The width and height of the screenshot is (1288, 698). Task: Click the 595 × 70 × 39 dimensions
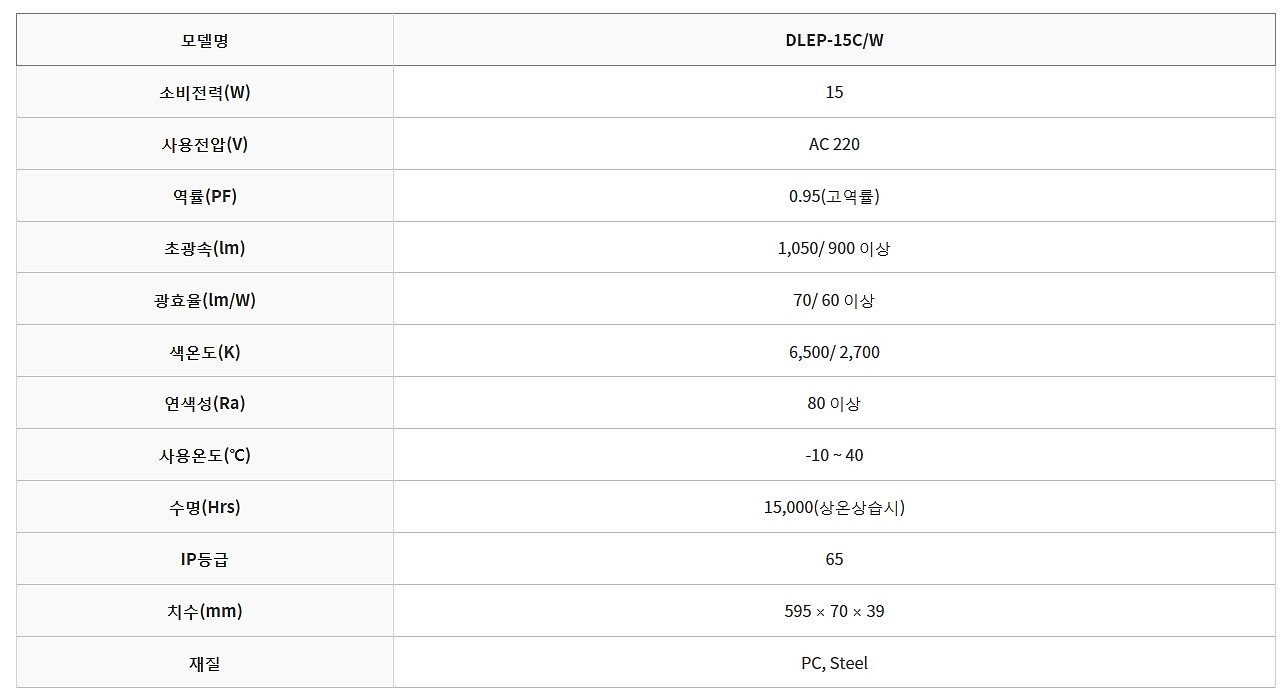(834, 612)
